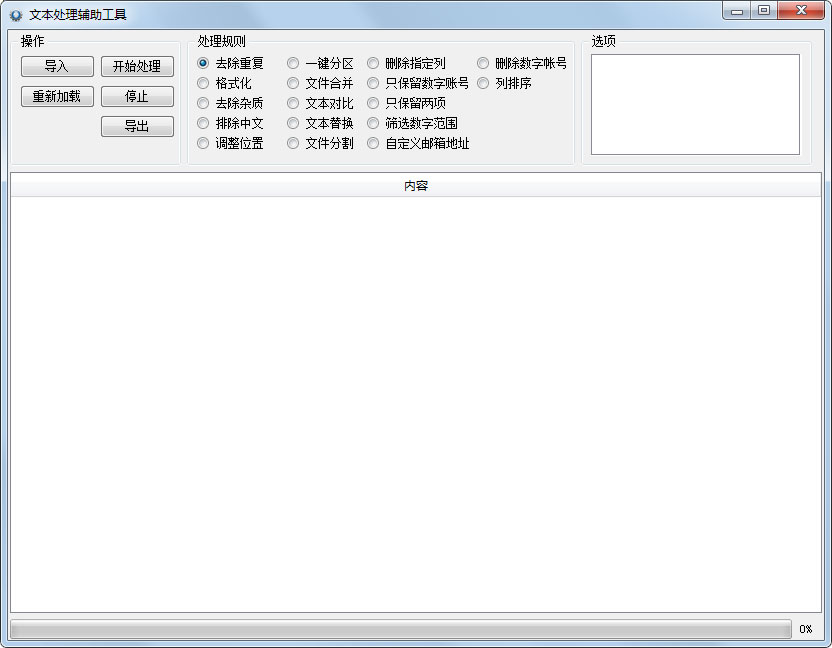Pick 只保留数字账号 radio option

point(418,83)
